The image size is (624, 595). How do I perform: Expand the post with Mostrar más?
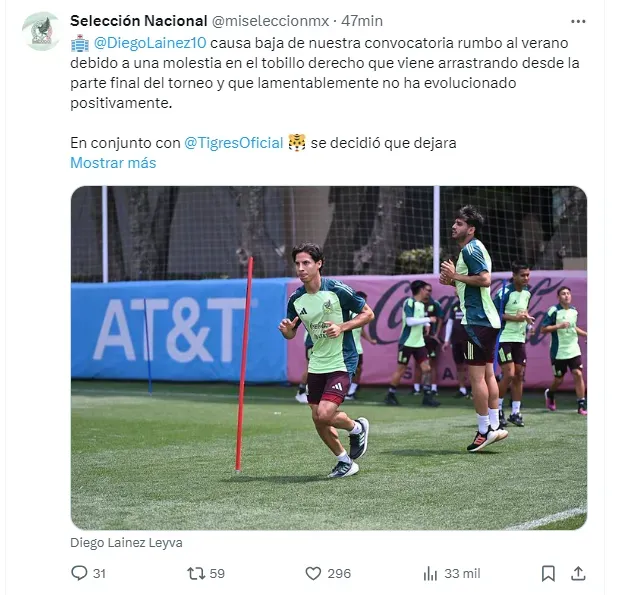[x=113, y=163]
